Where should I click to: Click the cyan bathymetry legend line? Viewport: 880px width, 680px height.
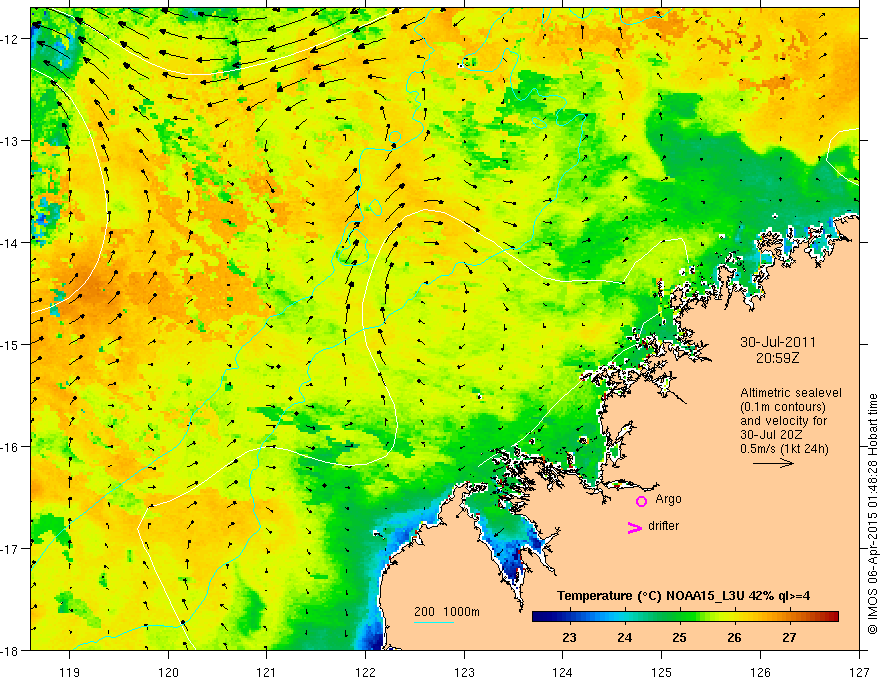(x=433, y=622)
